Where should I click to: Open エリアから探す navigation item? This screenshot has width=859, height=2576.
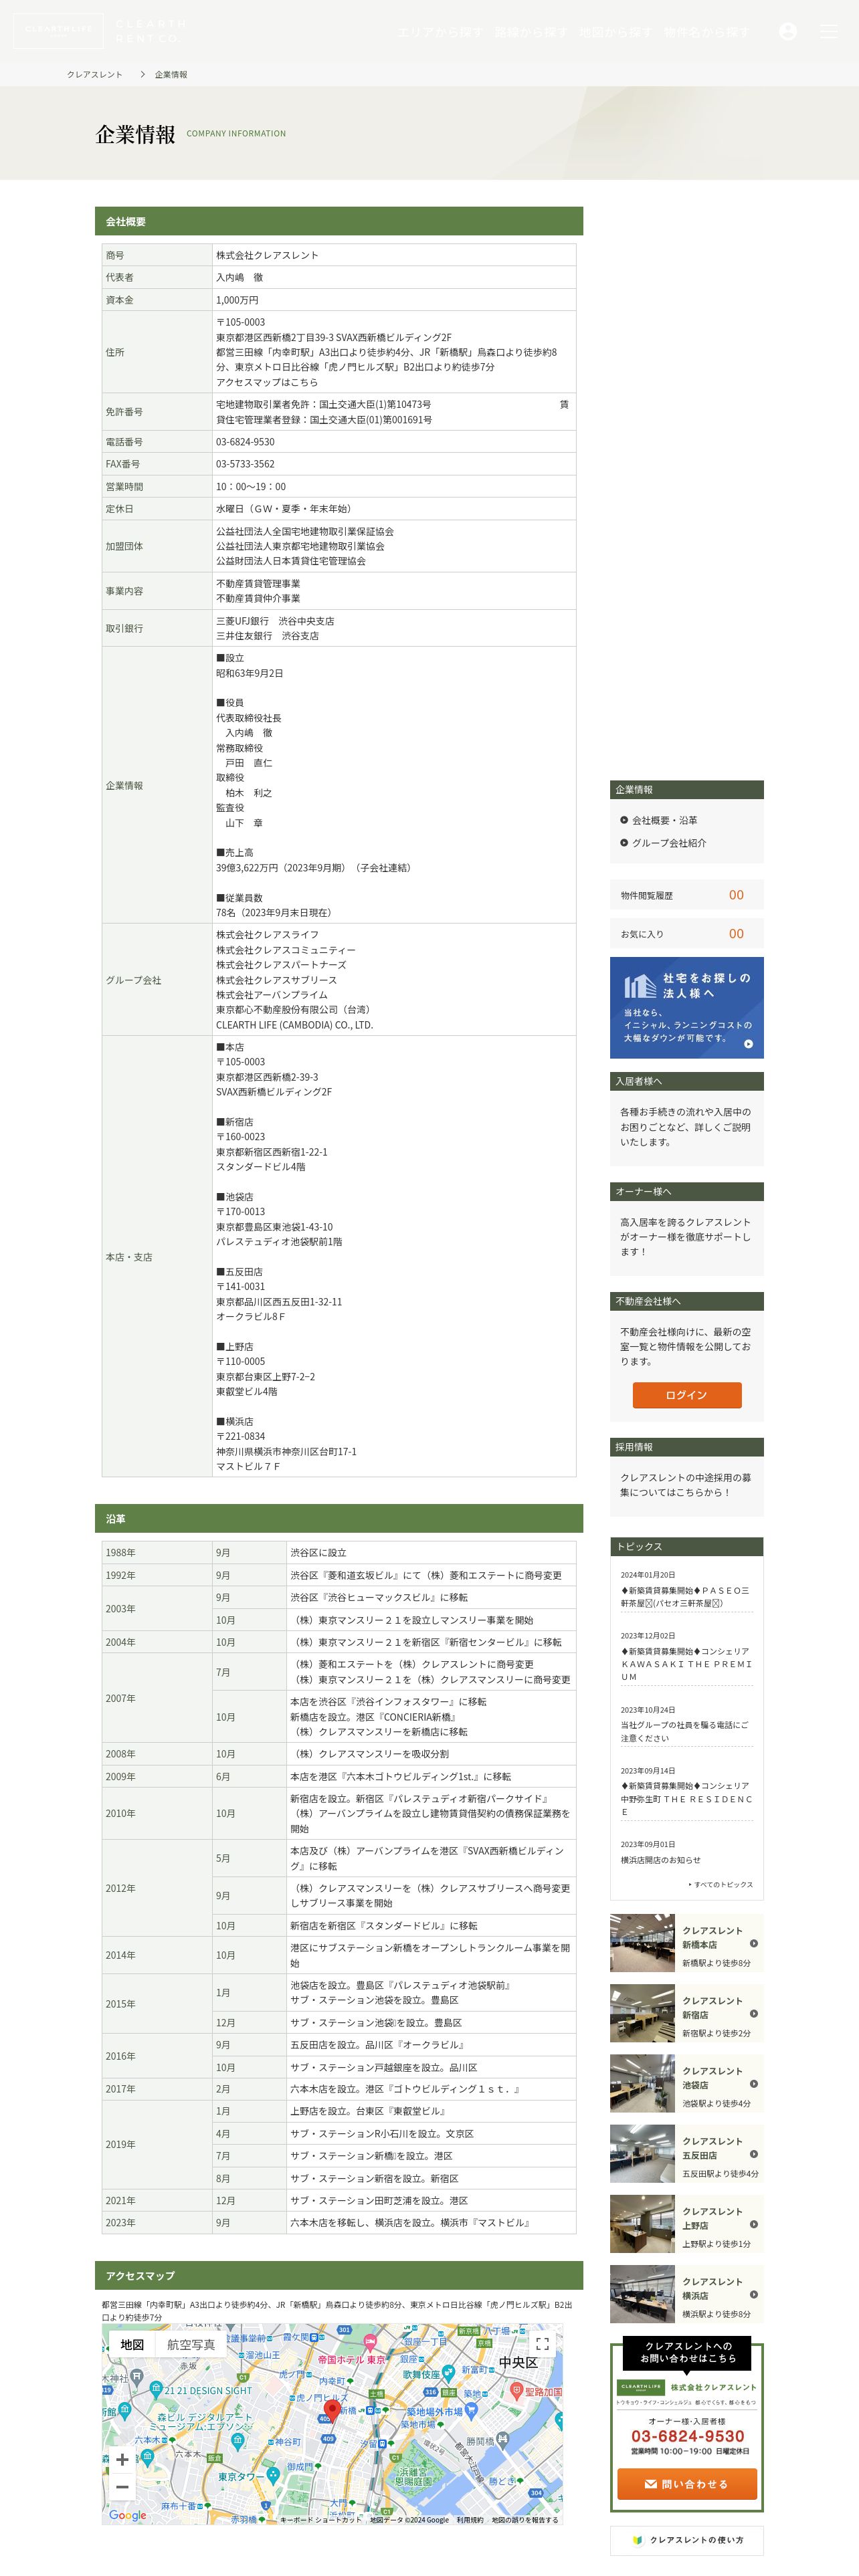coord(440,32)
